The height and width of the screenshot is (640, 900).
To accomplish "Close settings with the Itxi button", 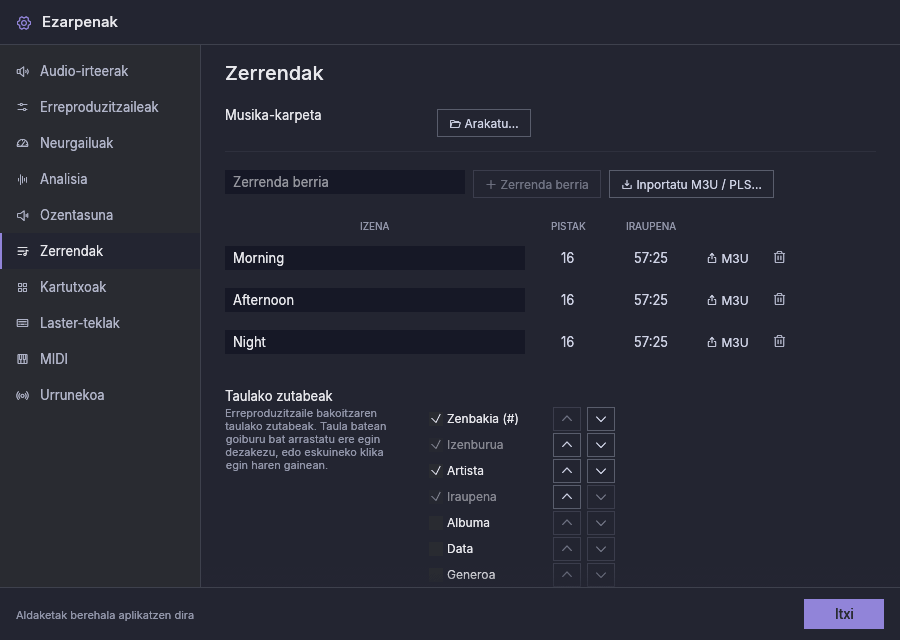I will (844, 614).
